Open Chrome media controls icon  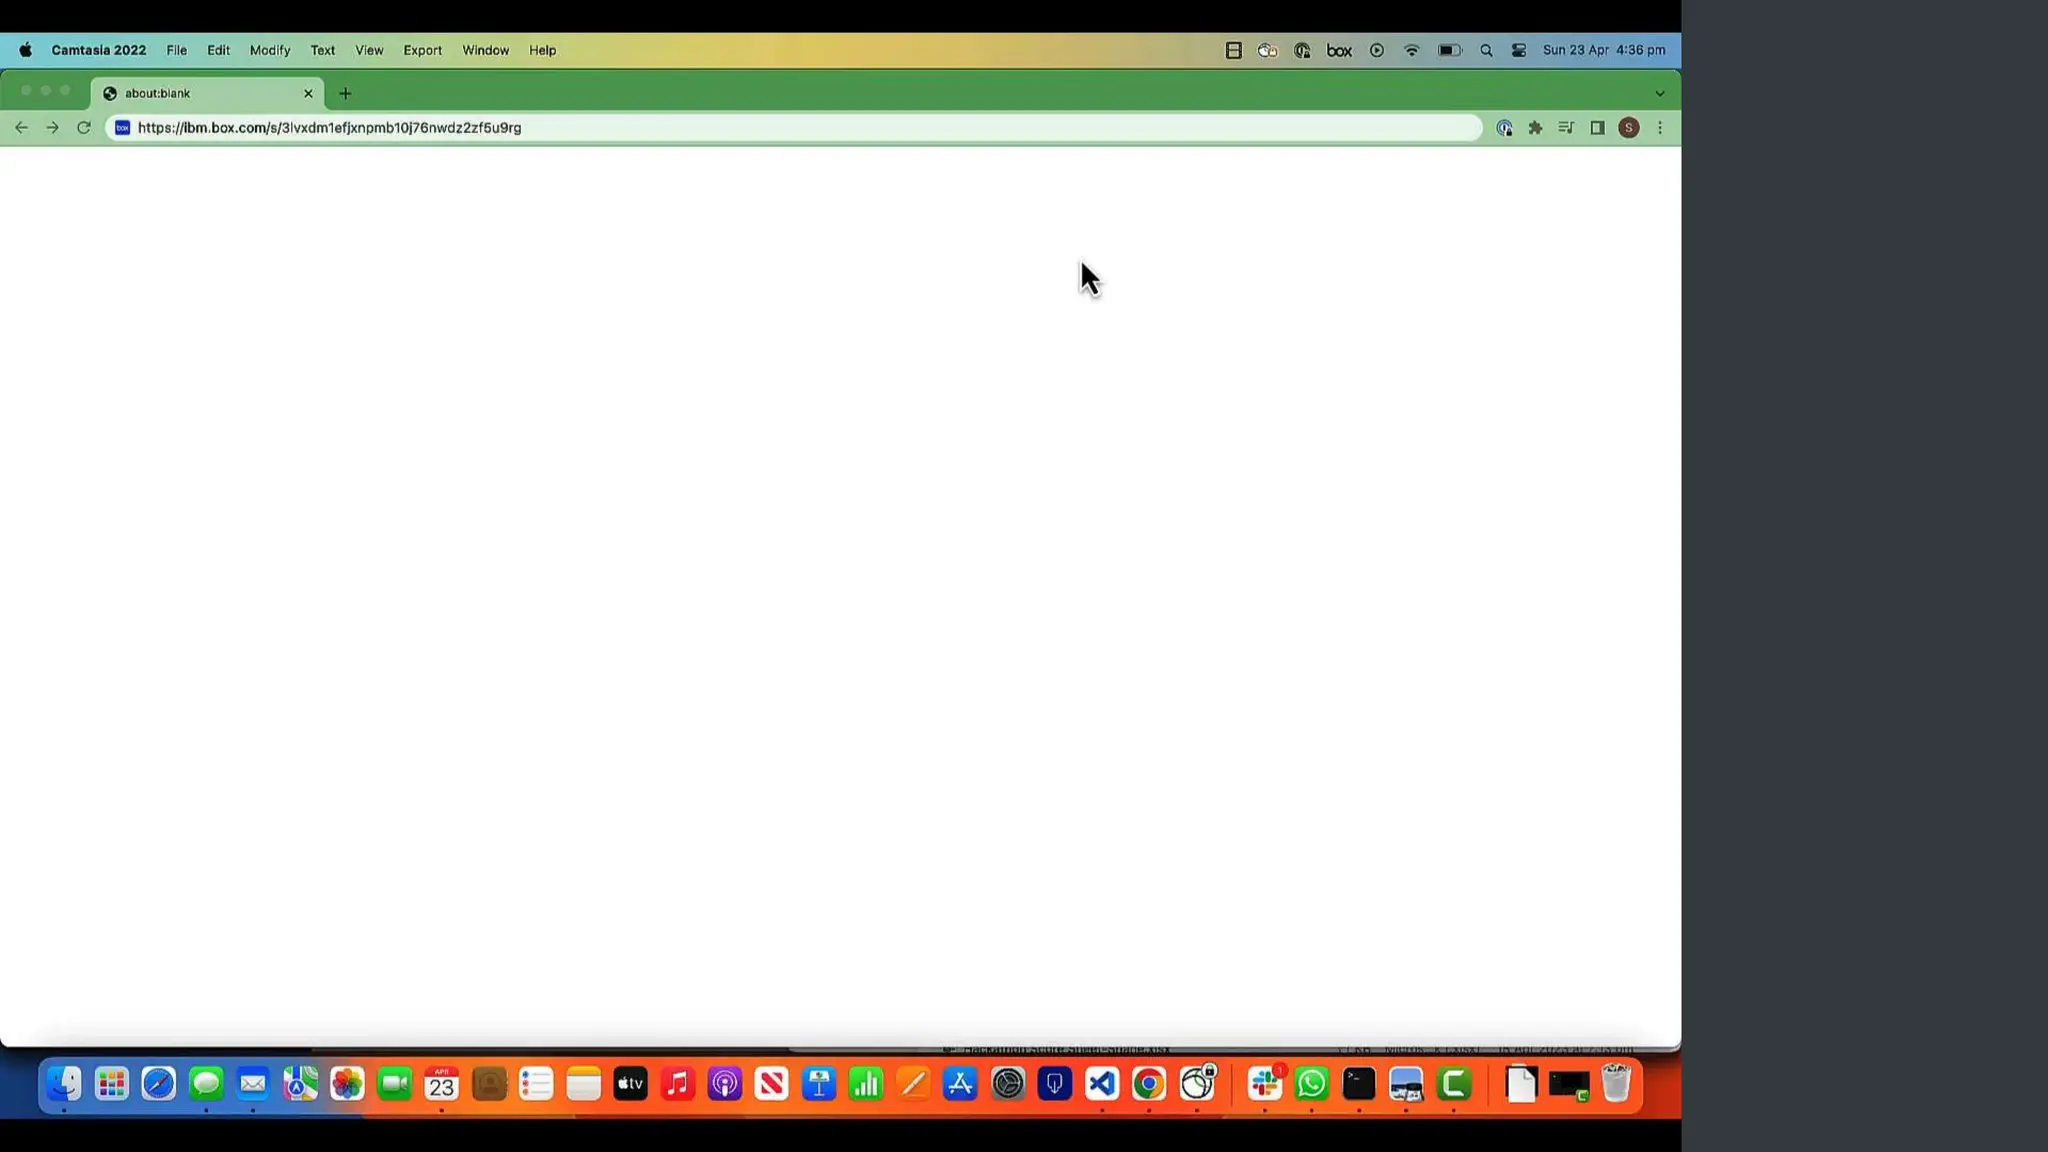point(1566,128)
